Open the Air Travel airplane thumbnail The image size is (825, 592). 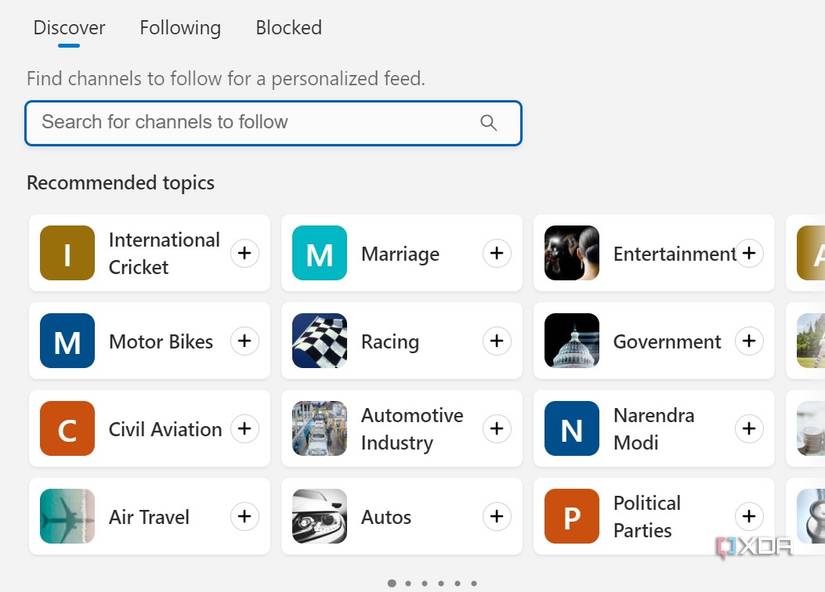tap(67, 516)
